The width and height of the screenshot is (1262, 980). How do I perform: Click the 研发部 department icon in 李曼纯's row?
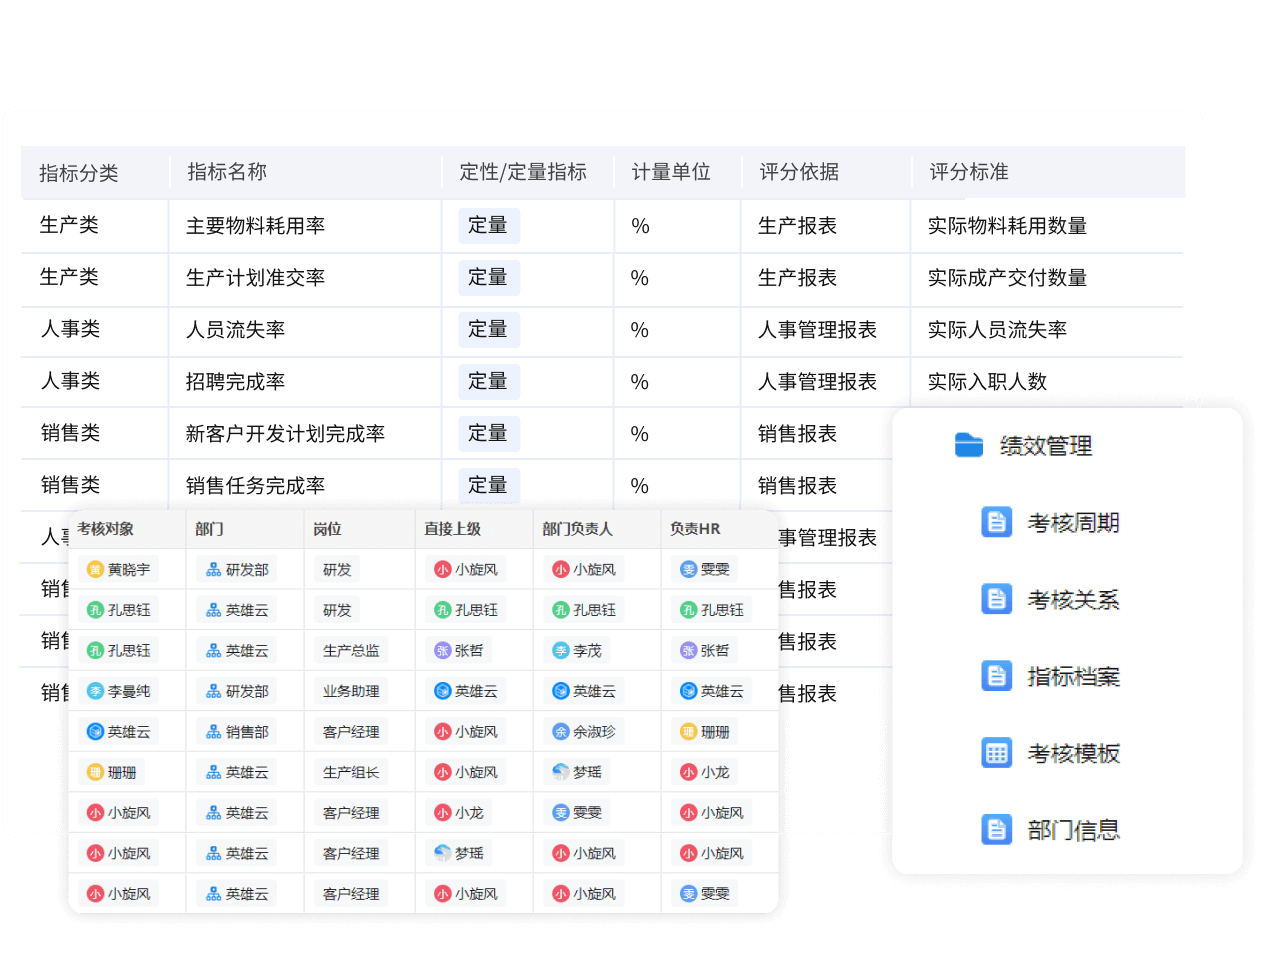pos(213,691)
